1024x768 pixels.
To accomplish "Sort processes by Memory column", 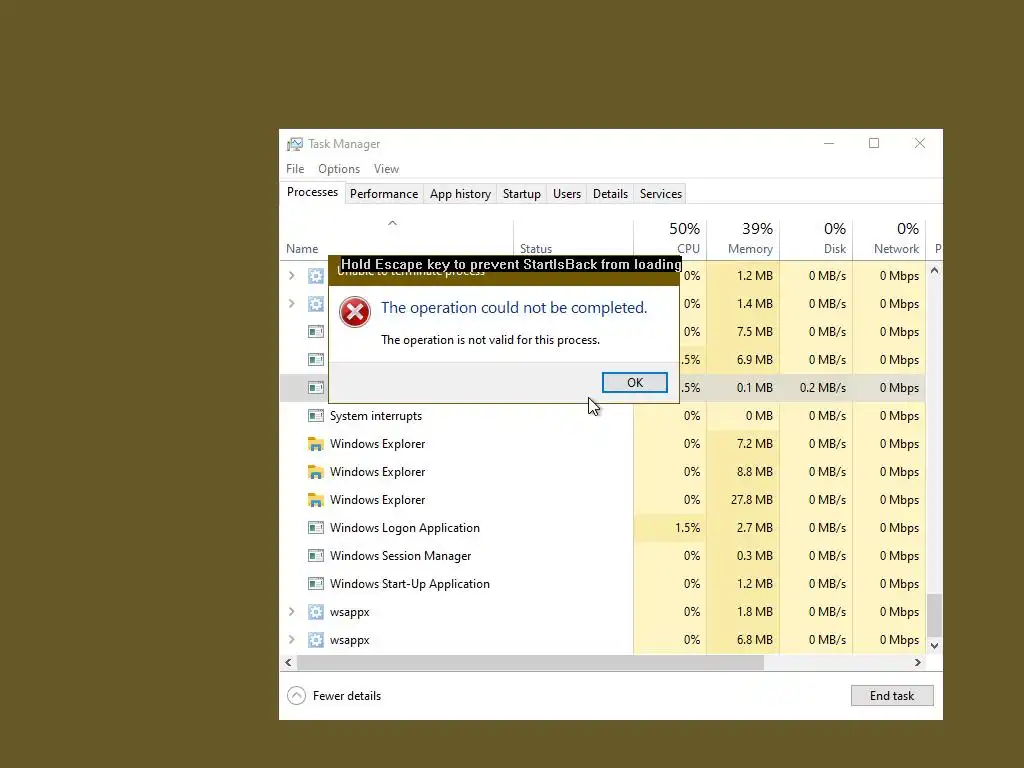I will tap(743, 238).
